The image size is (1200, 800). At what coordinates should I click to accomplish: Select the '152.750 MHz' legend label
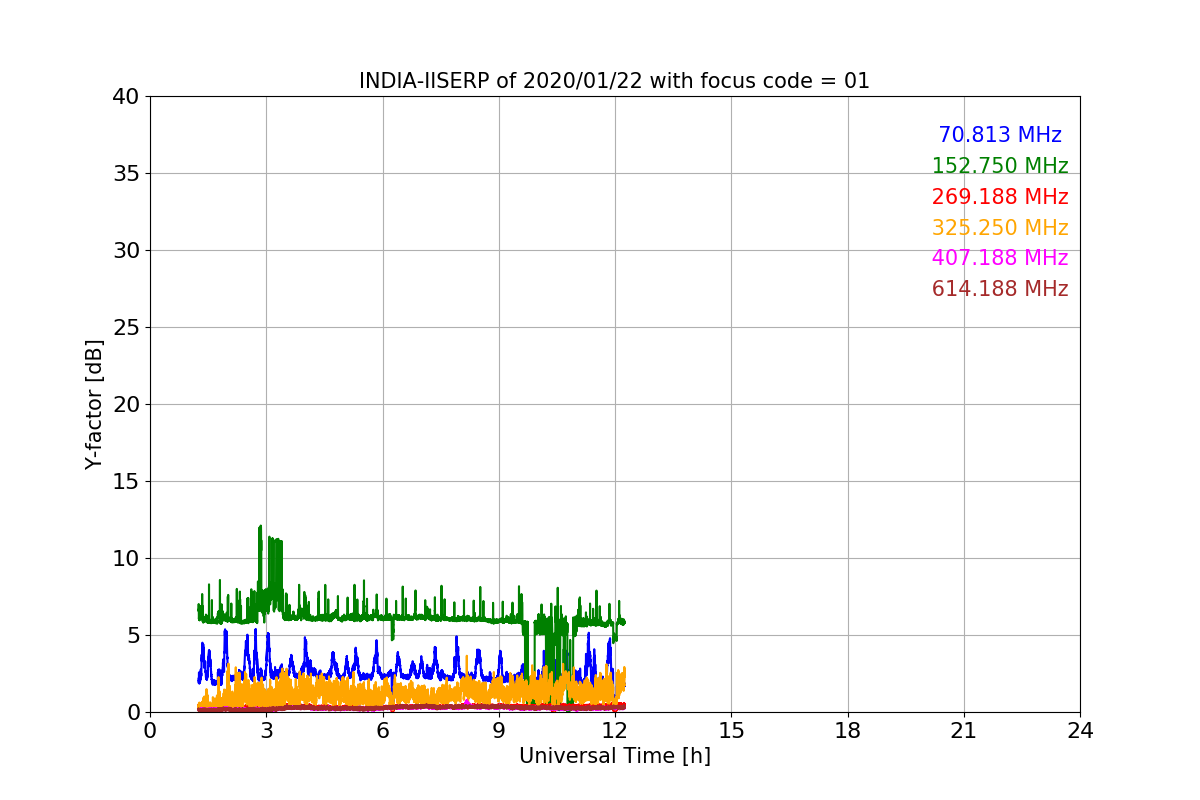pos(1000,166)
